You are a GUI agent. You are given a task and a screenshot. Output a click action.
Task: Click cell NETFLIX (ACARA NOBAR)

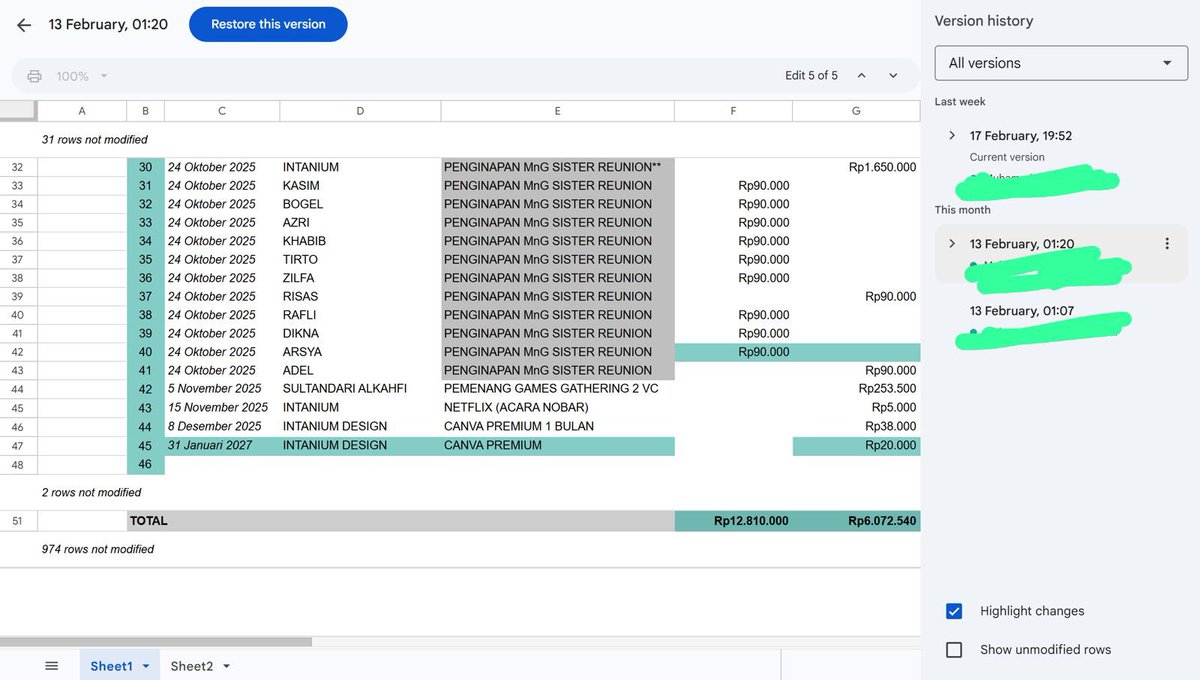(x=558, y=408)
